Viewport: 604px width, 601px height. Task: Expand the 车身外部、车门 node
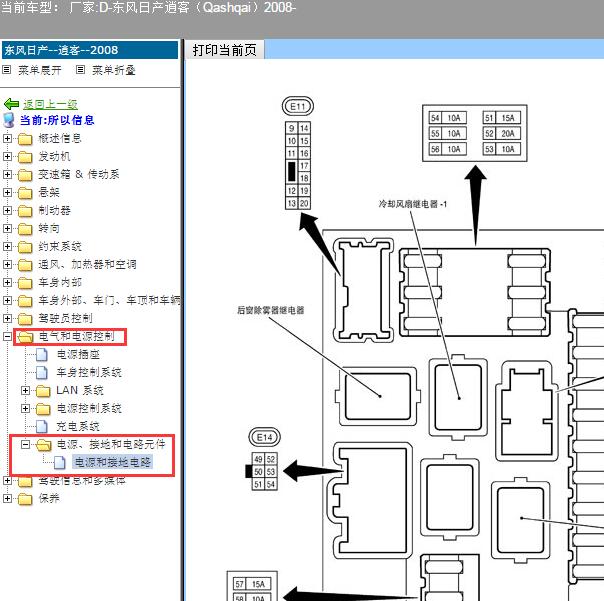click(x=7, y=300)
